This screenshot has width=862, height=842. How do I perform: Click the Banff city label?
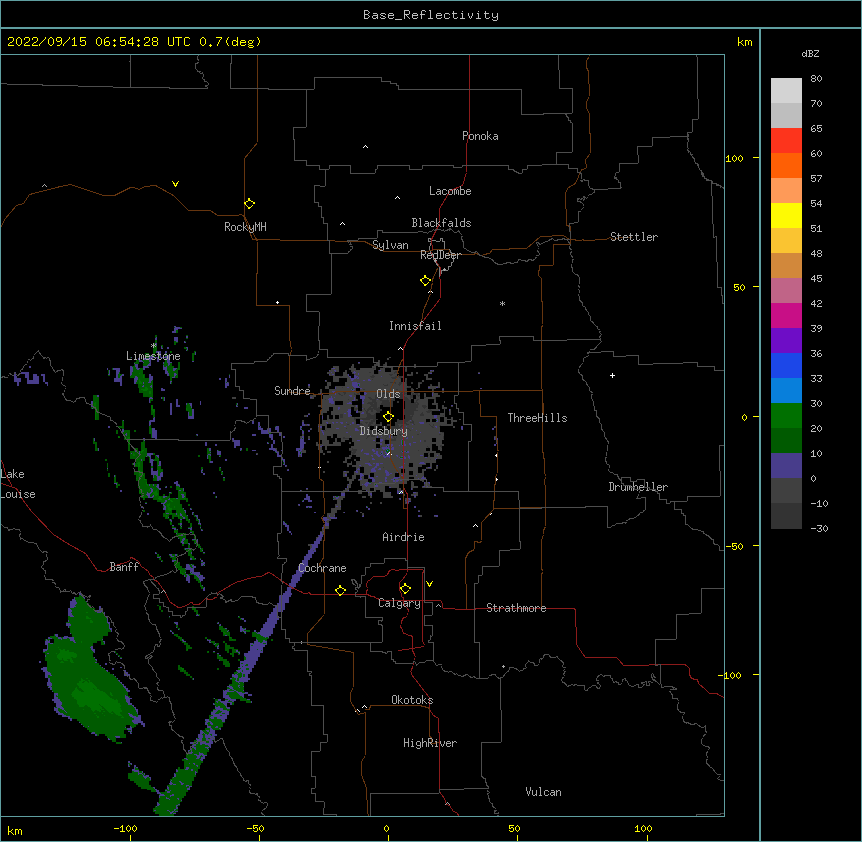click(x=124, y=567)
